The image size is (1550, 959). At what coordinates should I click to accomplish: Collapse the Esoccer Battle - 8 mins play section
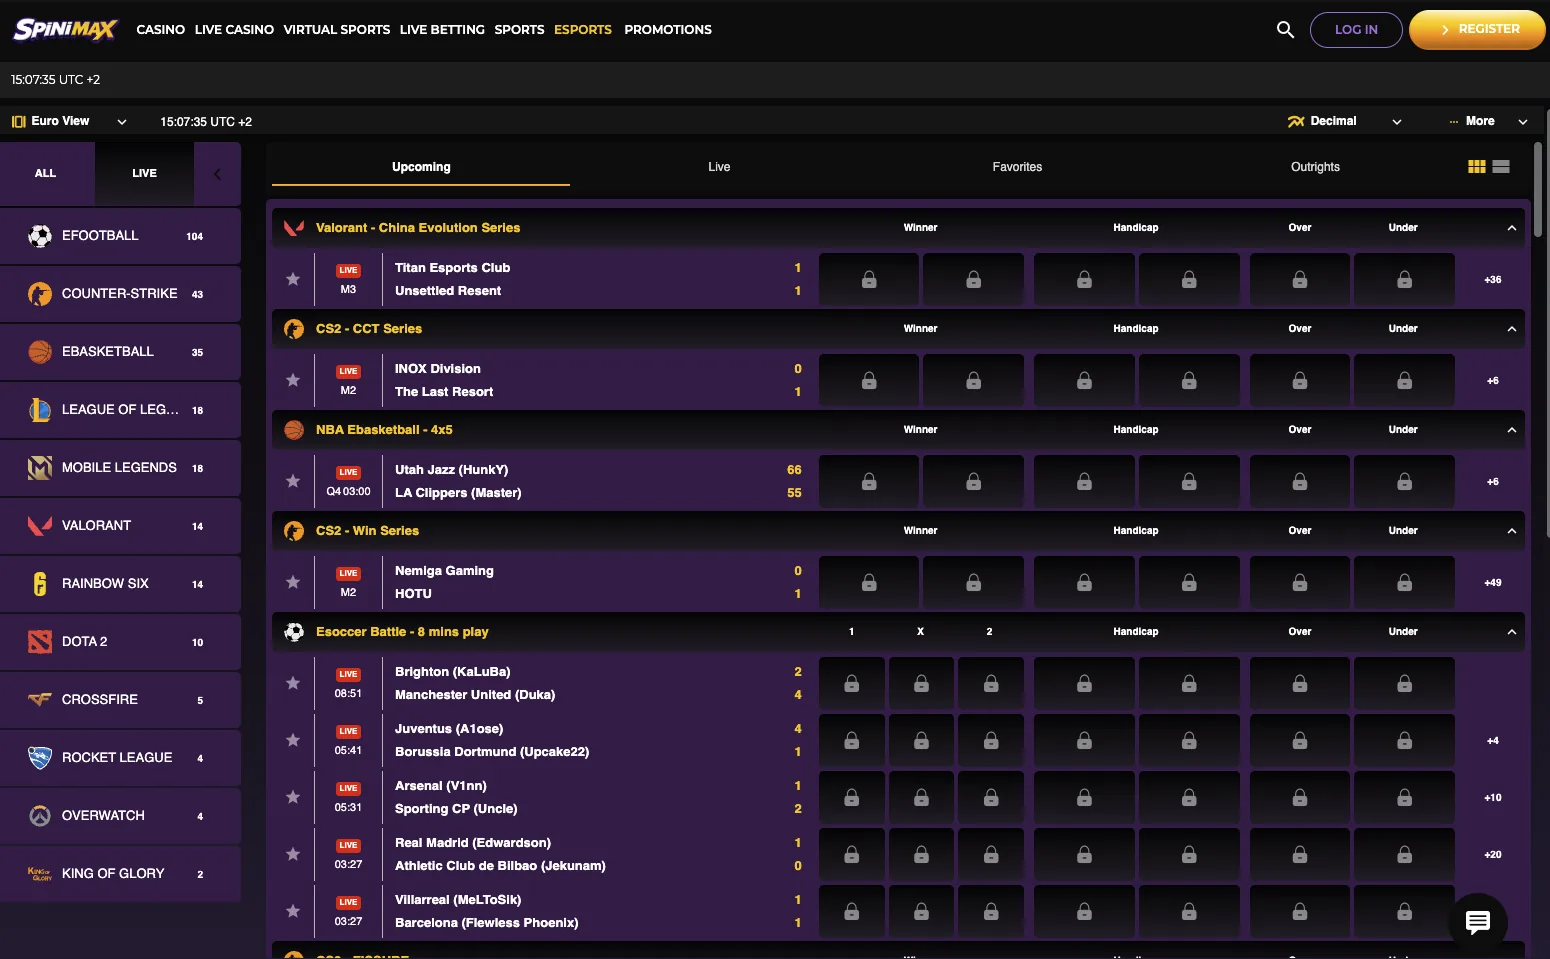1512,632
